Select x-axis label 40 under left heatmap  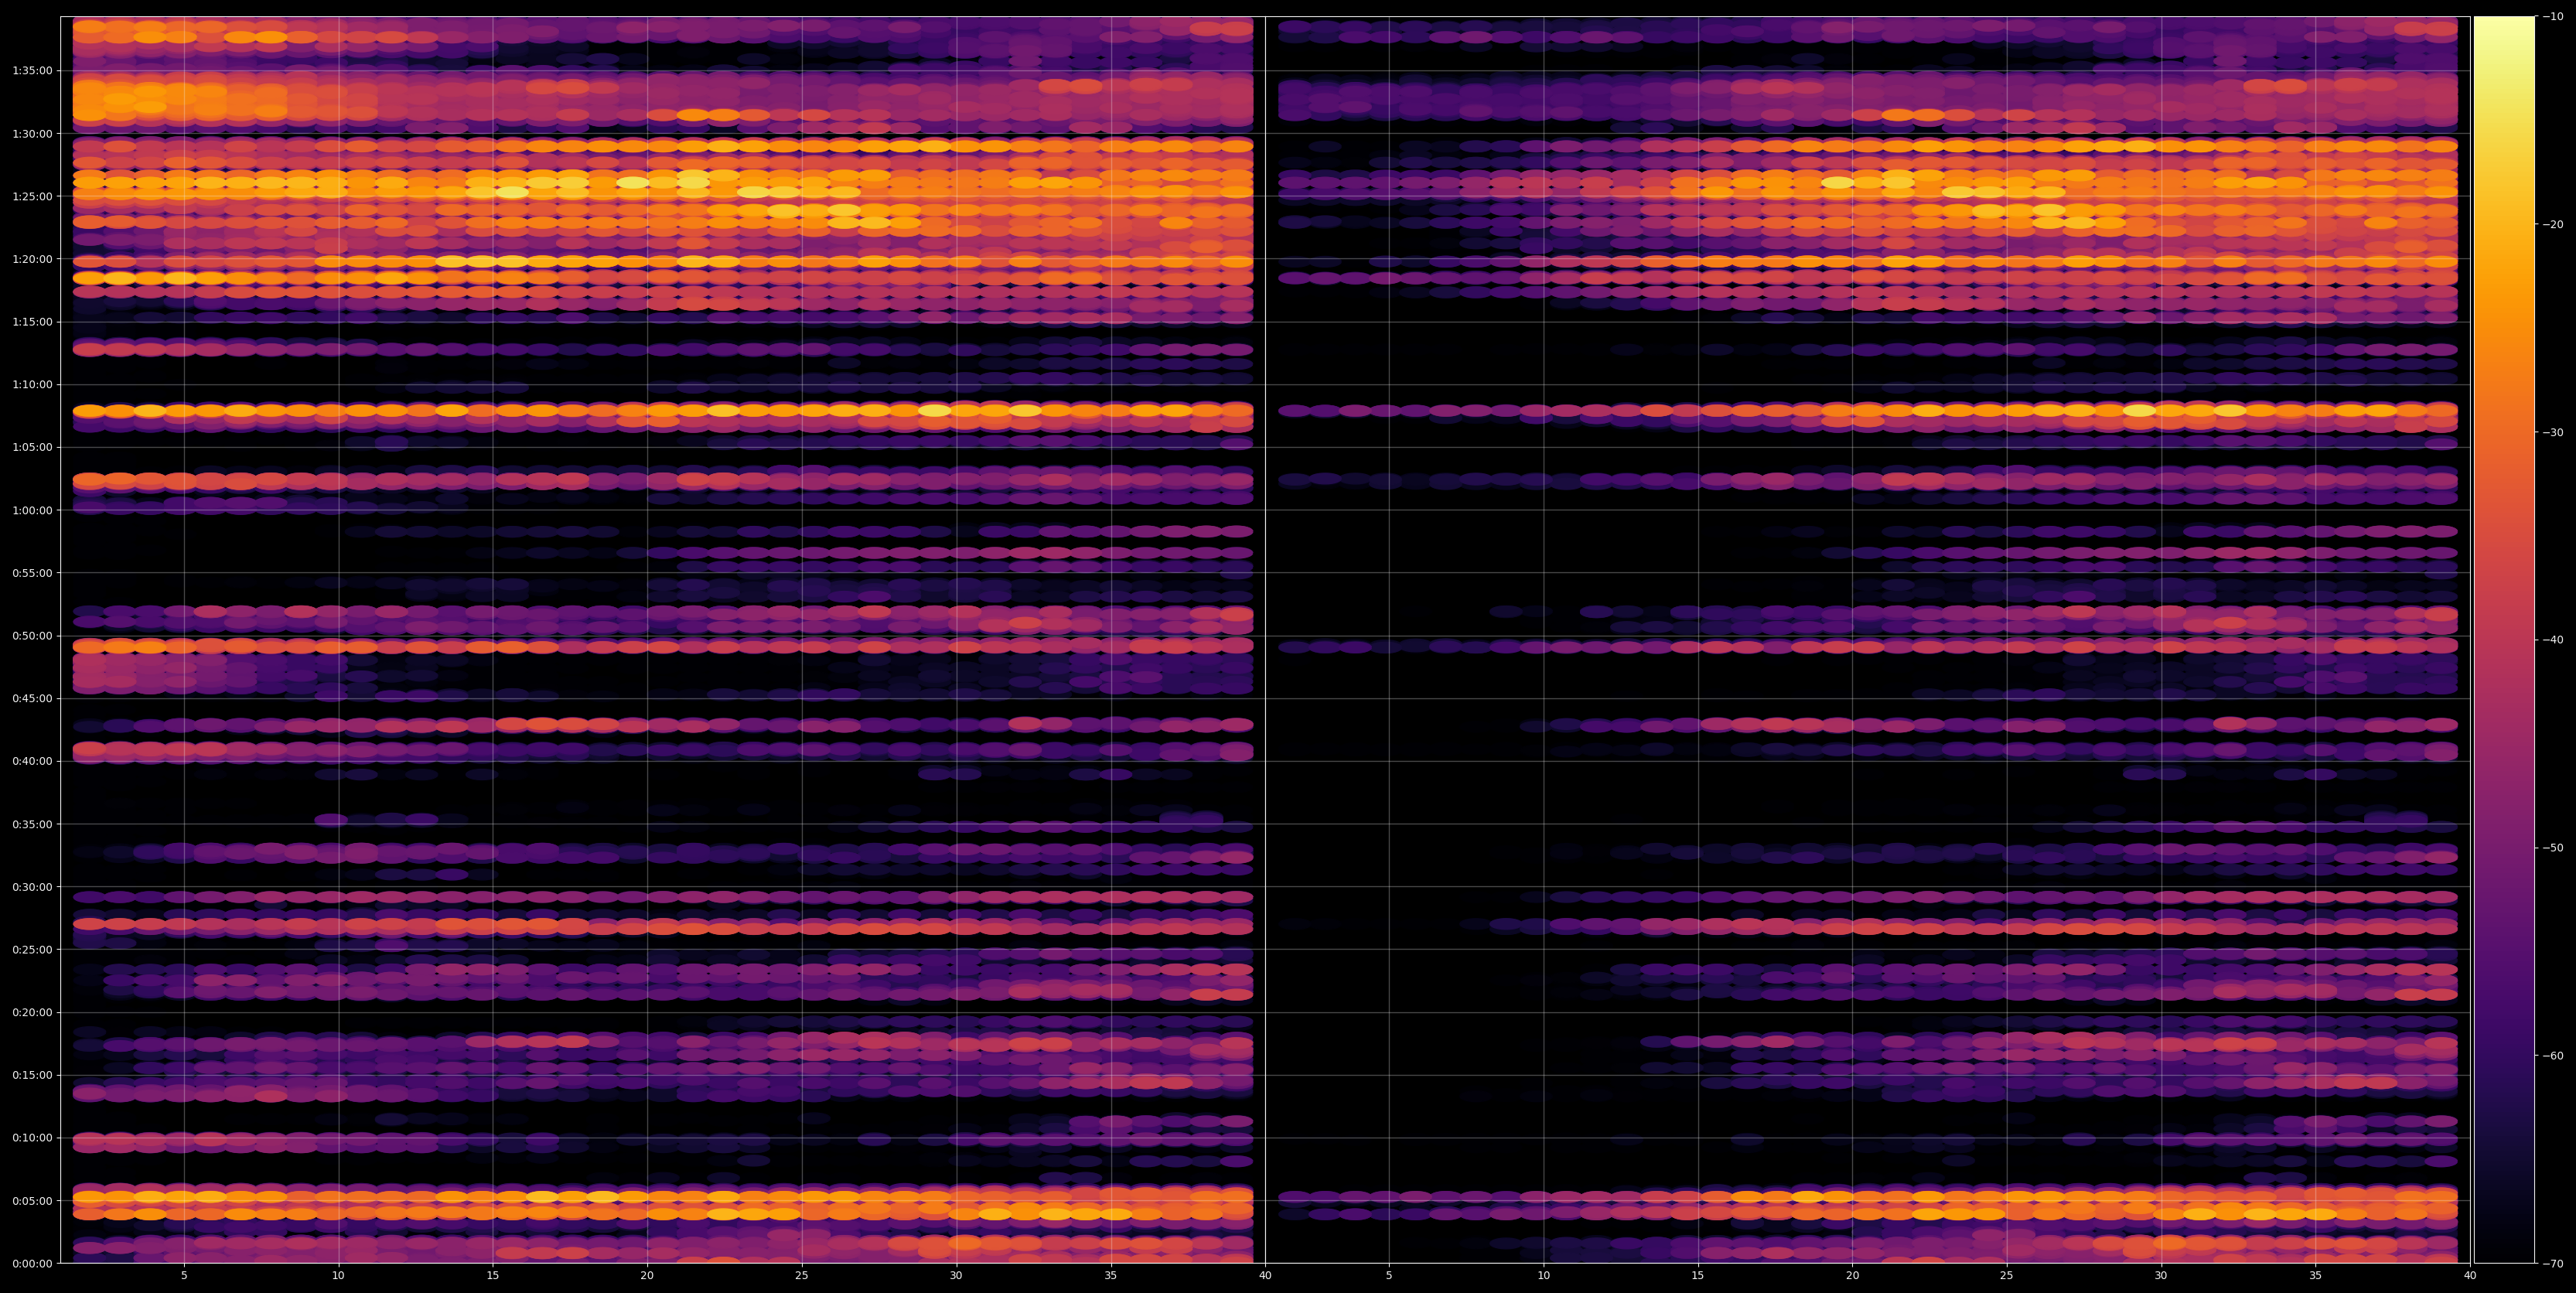pyautogui.click(x=1265, y=1276)
